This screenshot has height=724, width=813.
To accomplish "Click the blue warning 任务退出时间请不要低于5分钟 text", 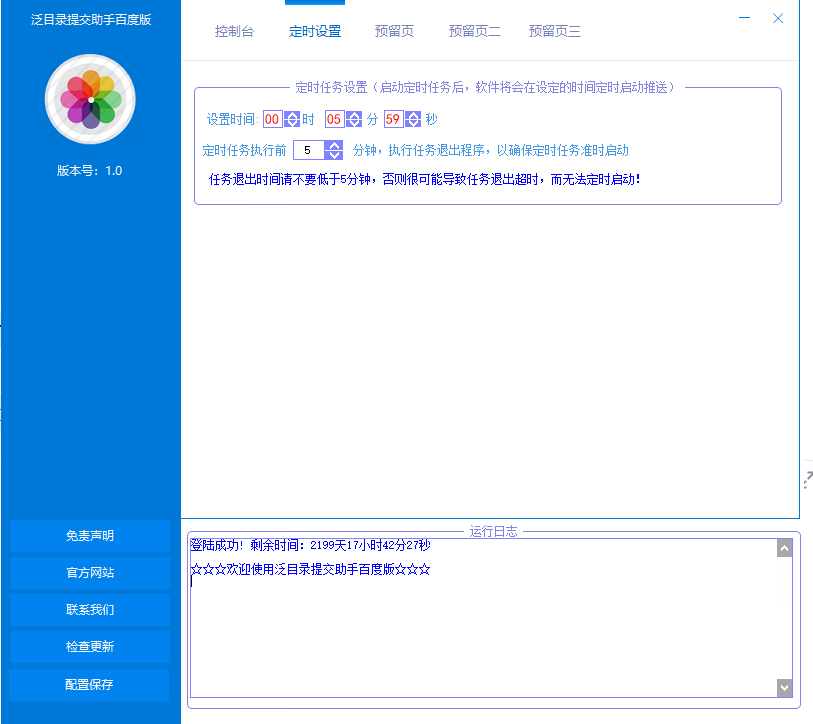I will [x=424, y=179].
